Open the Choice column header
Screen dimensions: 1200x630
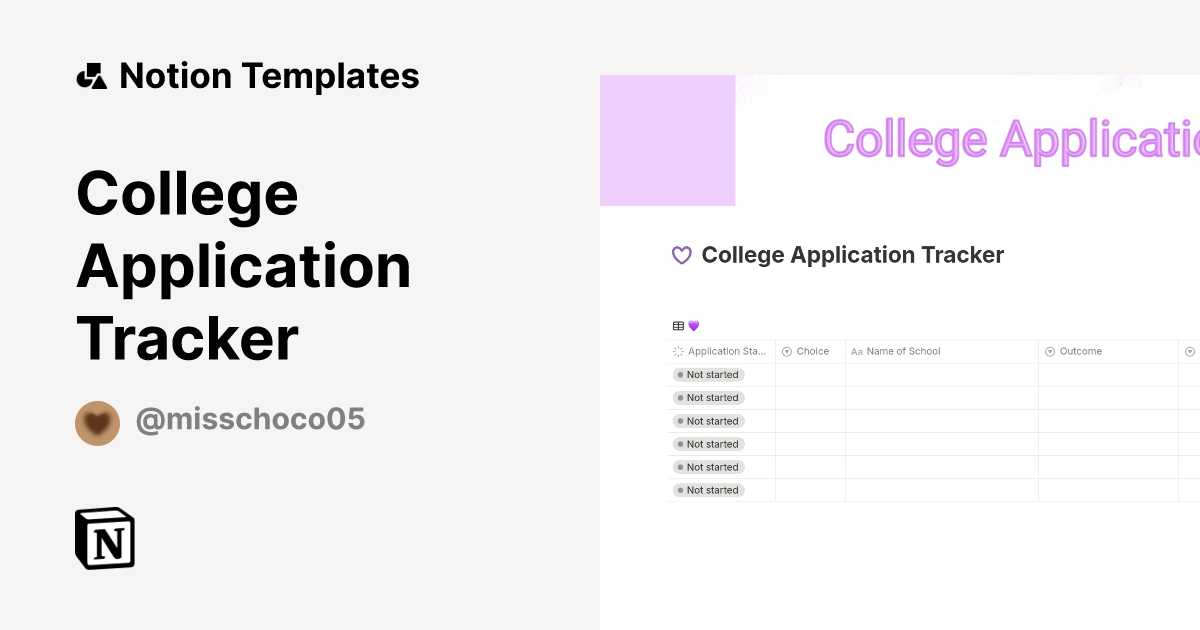pyautogui.click(x=812, y=352)
